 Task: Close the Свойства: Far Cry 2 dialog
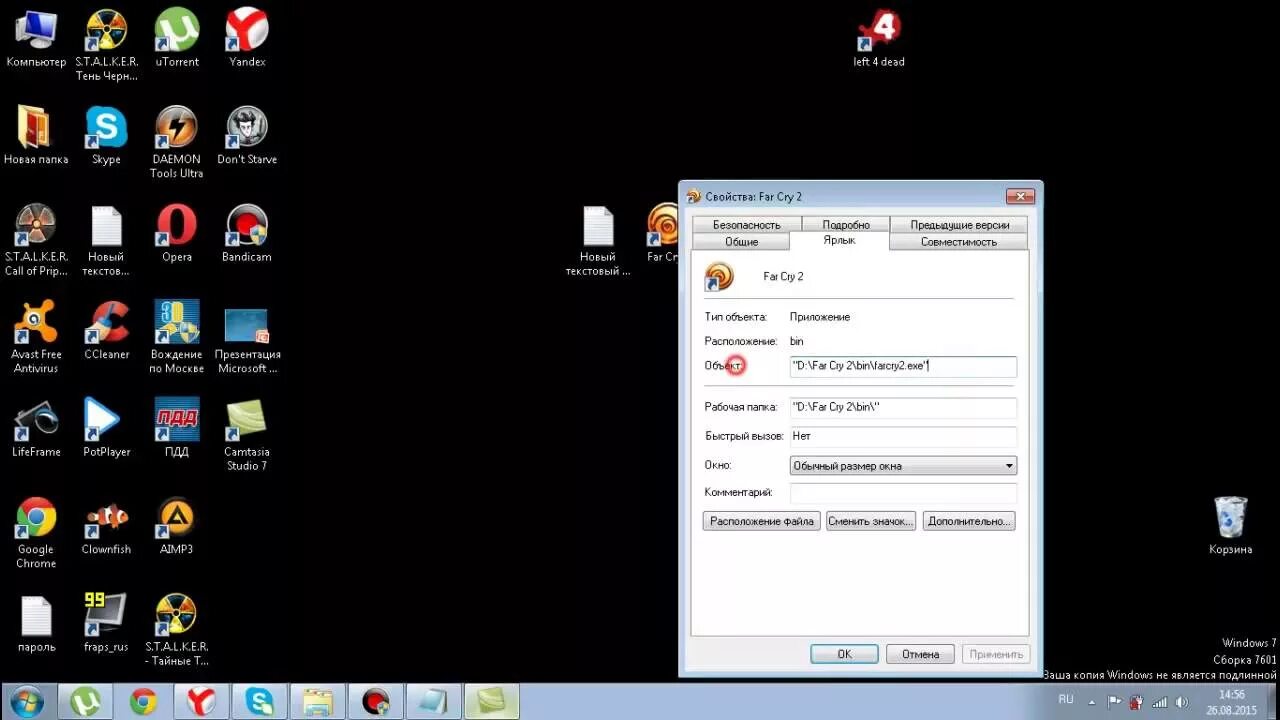point(1019,196)
